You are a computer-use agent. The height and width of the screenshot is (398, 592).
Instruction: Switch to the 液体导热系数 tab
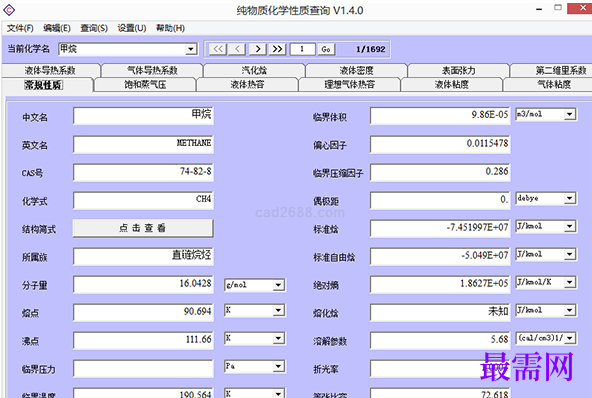(50, 71)
